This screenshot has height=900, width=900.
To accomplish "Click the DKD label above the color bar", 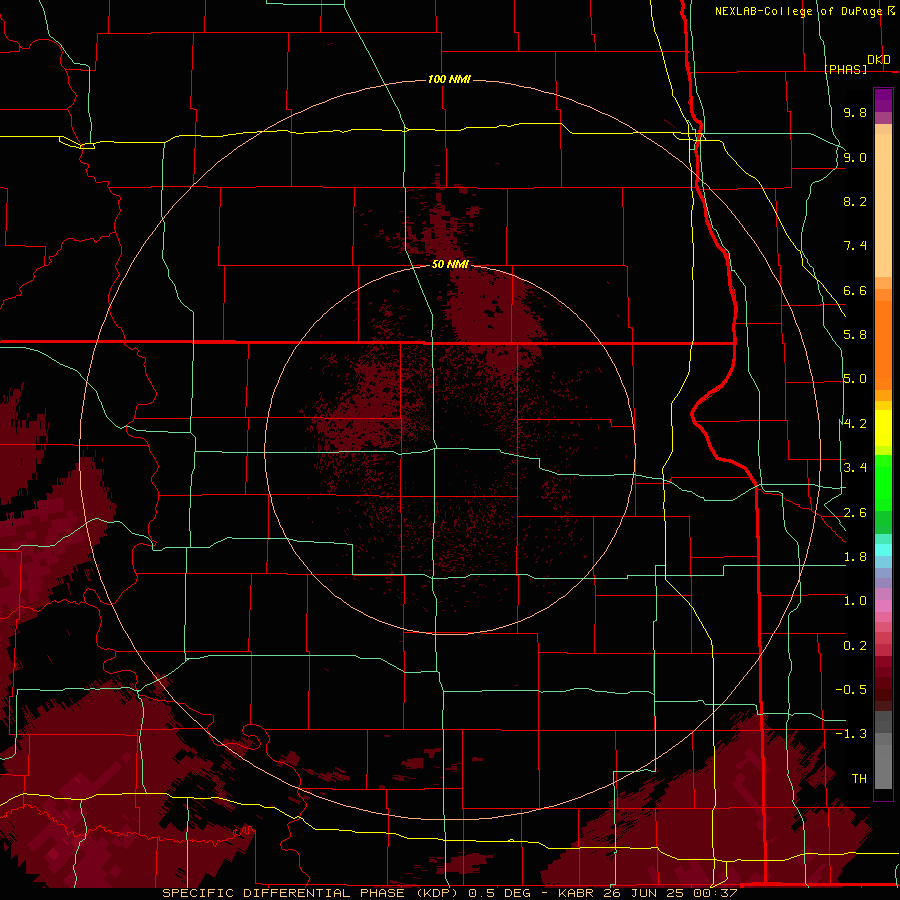I will tap(879, 60).
